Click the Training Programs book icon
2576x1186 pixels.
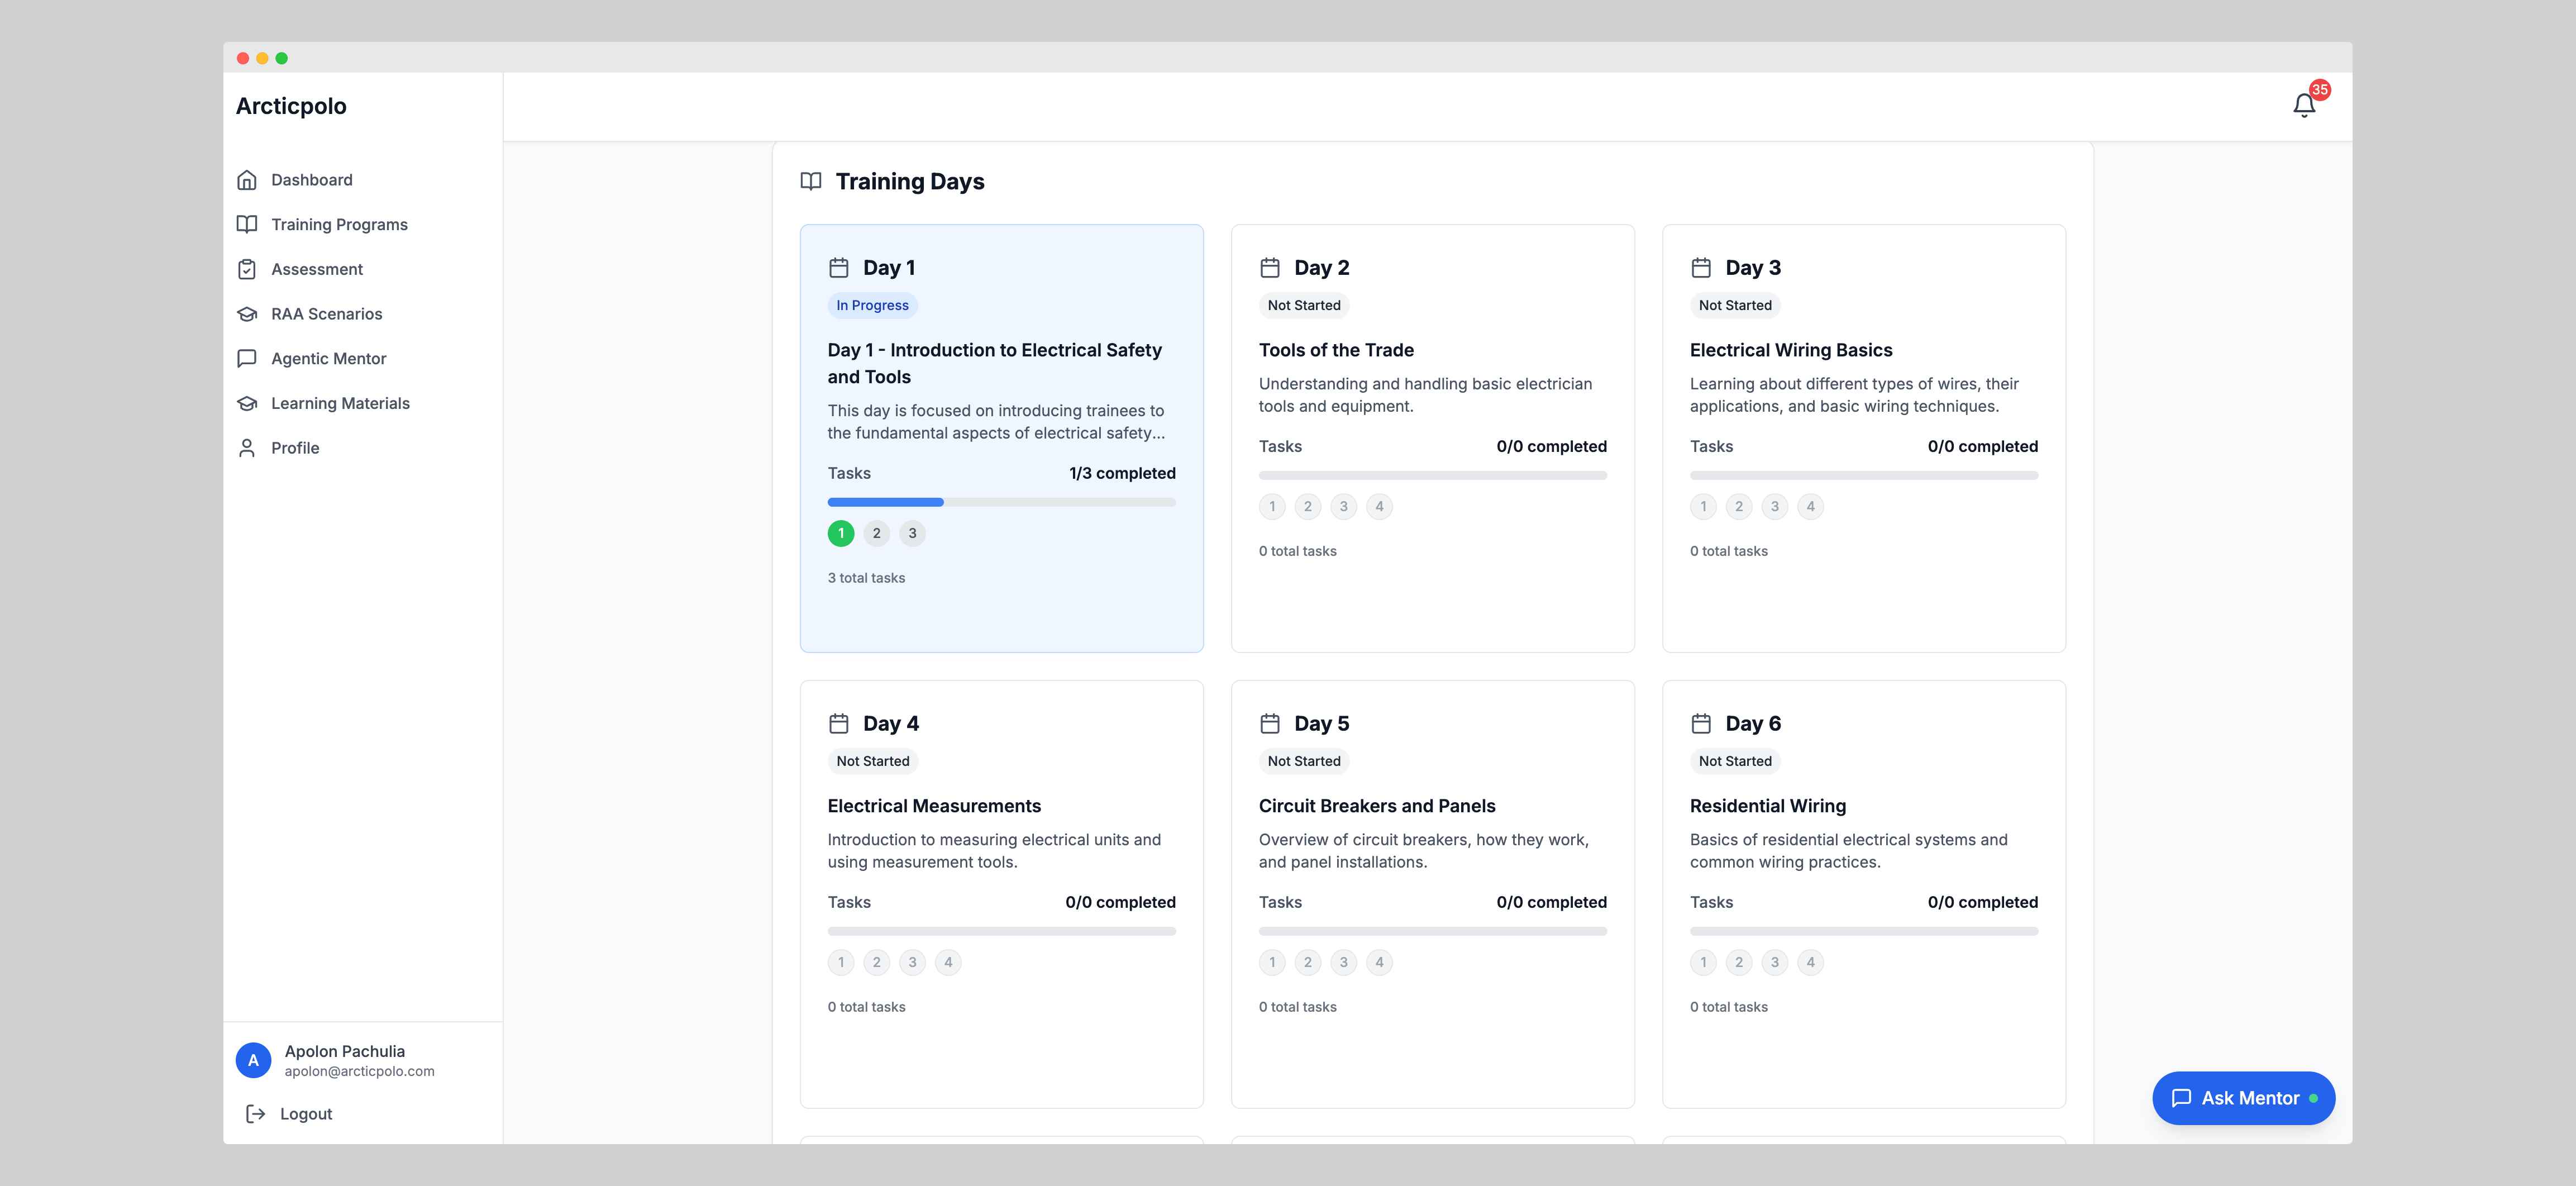(247, 224)
